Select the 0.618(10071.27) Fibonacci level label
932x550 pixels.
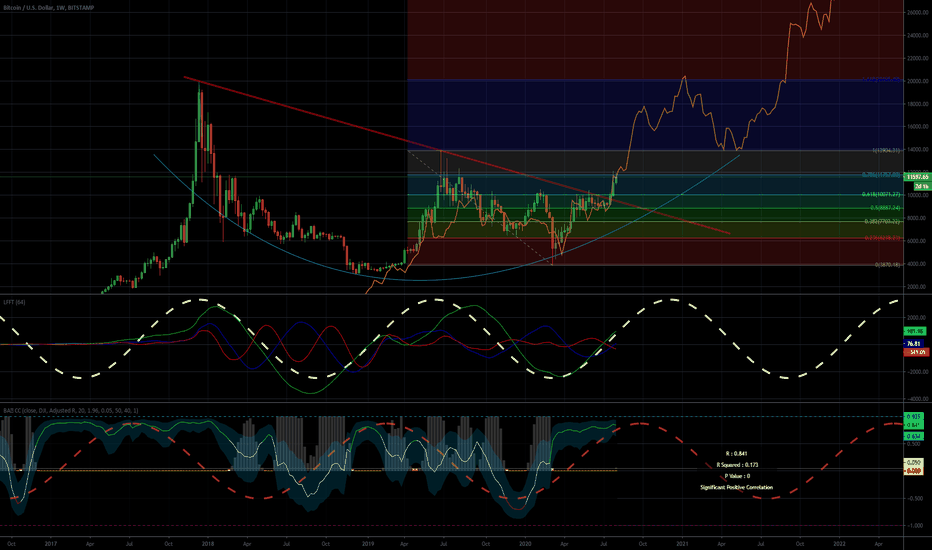(x=881, y=194)
